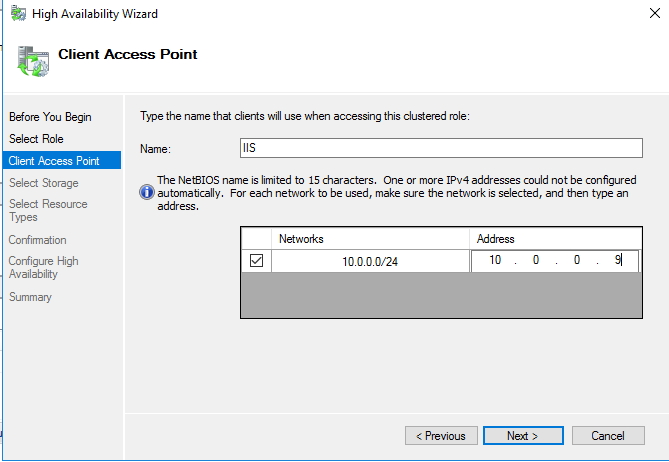Toggle the 10.0.0.0/24 network checkbox
This screenshot has width=669, height=462.
pos(256,261)
